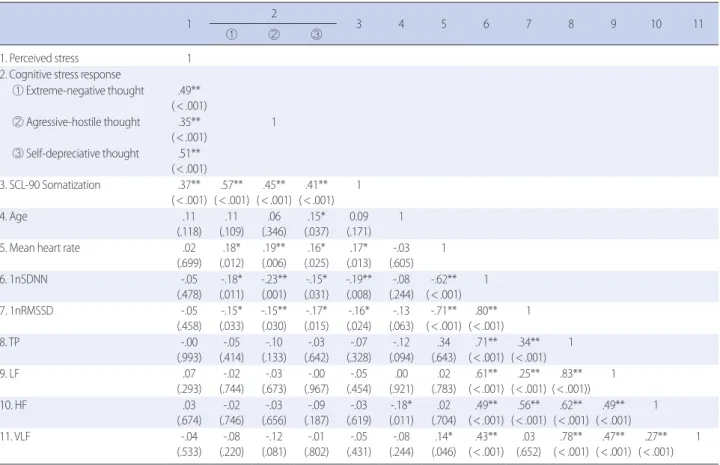
Task: Select the "(.008)" p-value
Action: [359, 295]
